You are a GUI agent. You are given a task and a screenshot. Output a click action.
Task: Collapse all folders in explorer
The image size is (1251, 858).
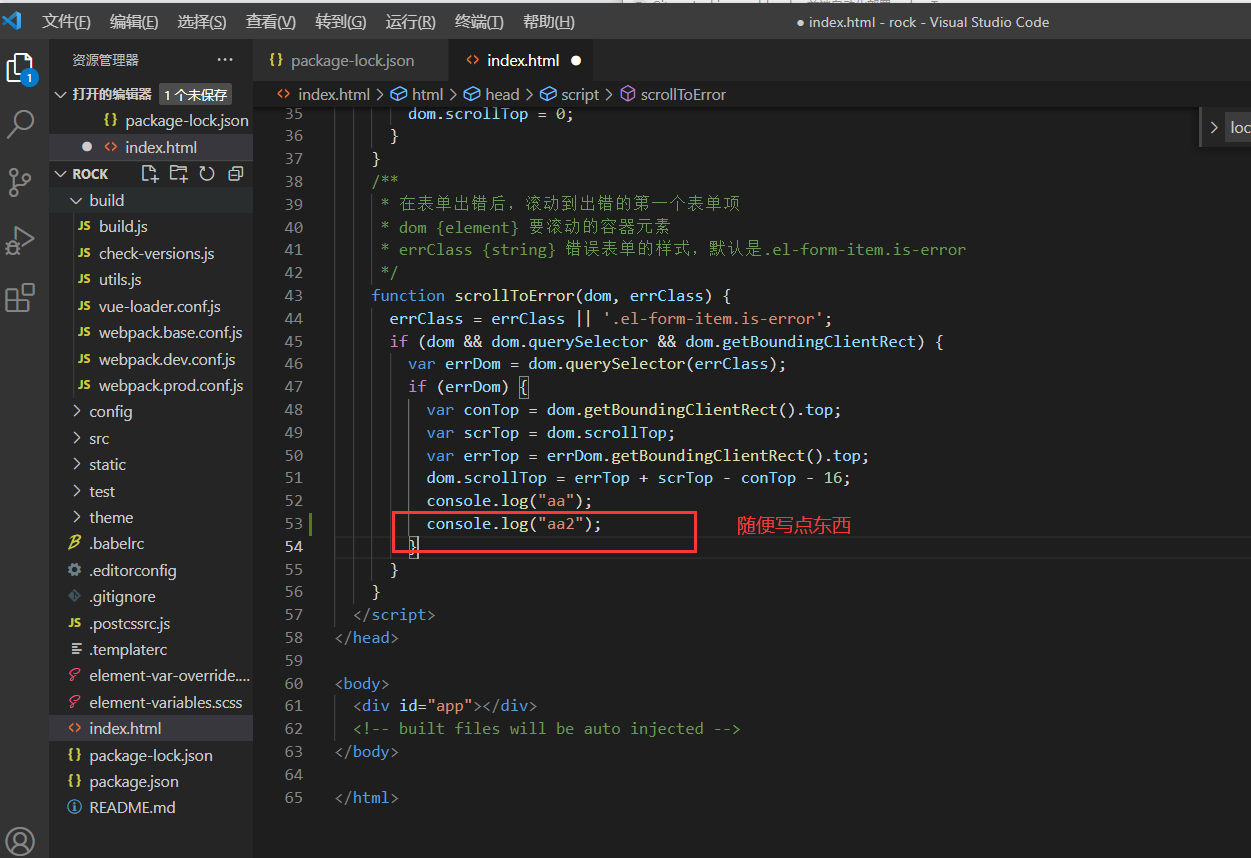[x=235, y=173]
